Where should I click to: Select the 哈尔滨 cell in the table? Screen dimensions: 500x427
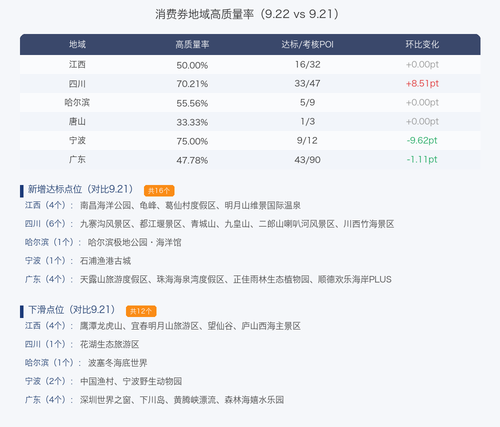tap(77, 102)
